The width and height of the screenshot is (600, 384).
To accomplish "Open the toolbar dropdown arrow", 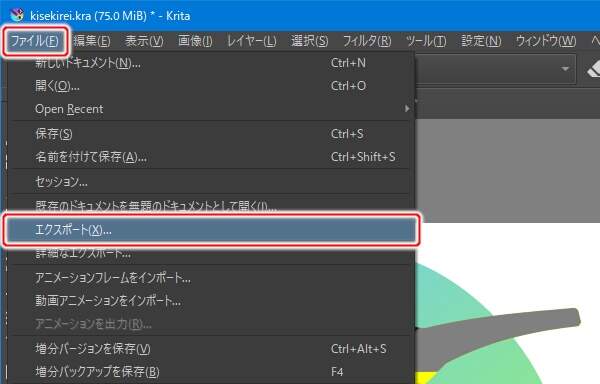I will point(565,69).
